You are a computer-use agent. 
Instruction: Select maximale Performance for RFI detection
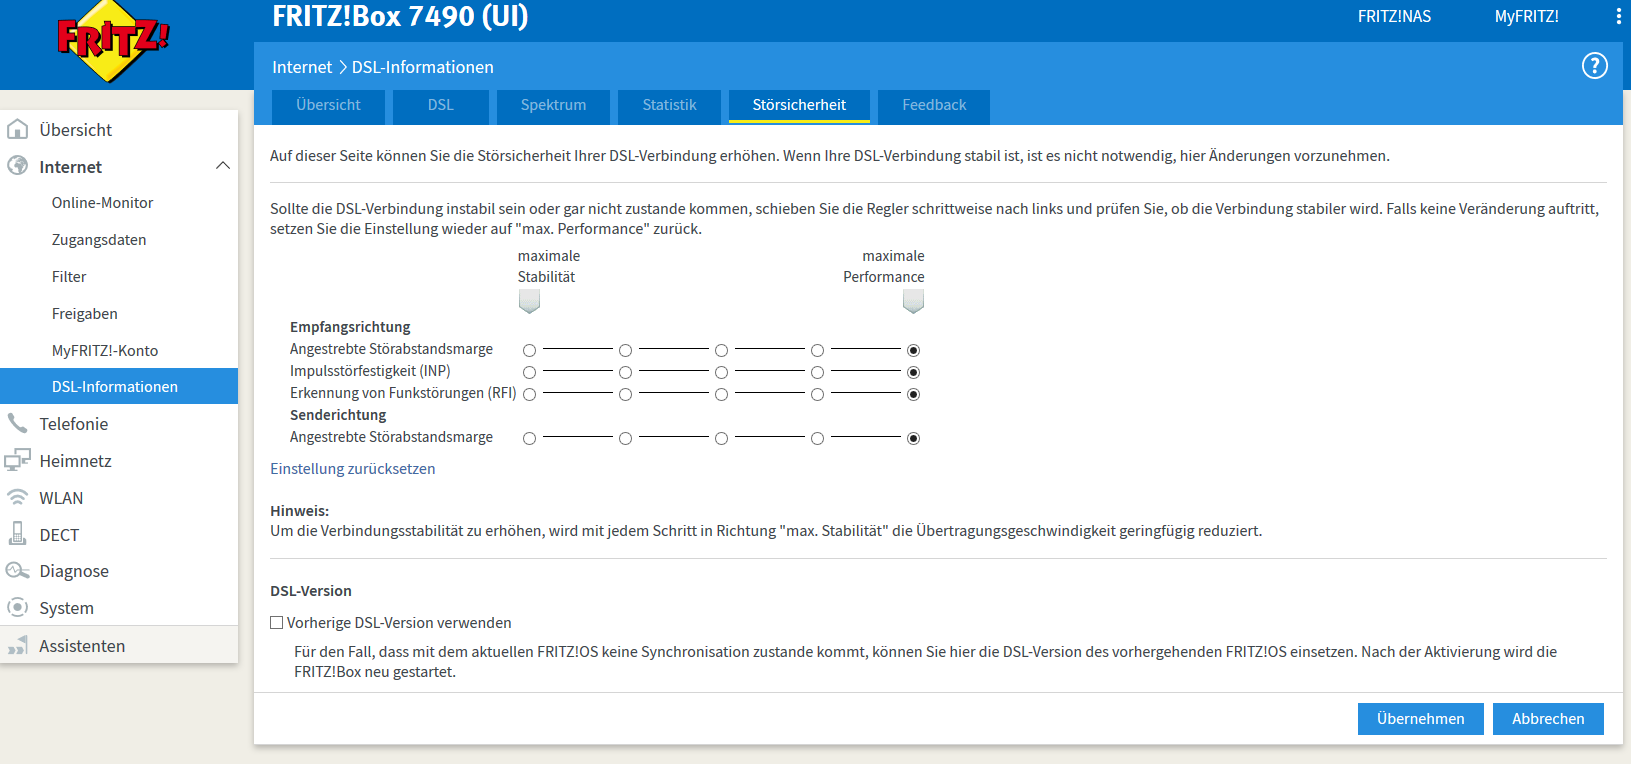[x=913, y=394]
